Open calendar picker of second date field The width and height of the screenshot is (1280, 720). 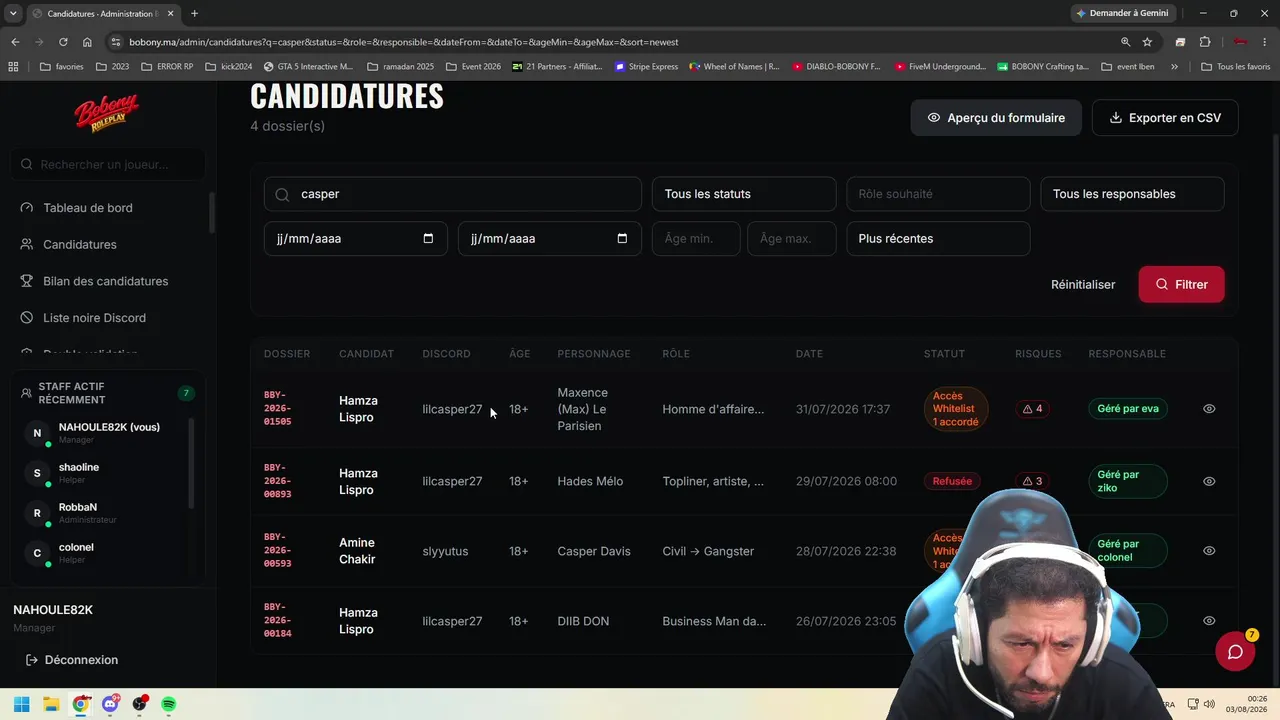click(x=622, y=239)
